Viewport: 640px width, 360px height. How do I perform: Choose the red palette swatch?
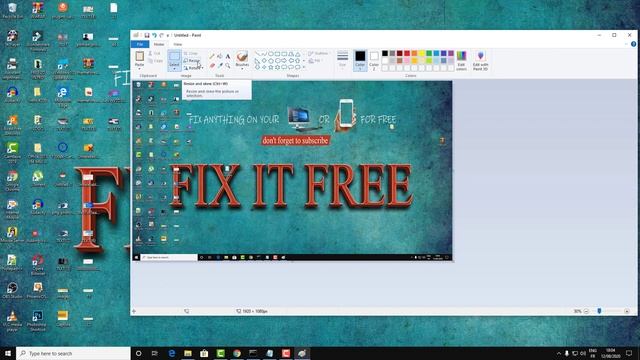[x=407, y=53]
